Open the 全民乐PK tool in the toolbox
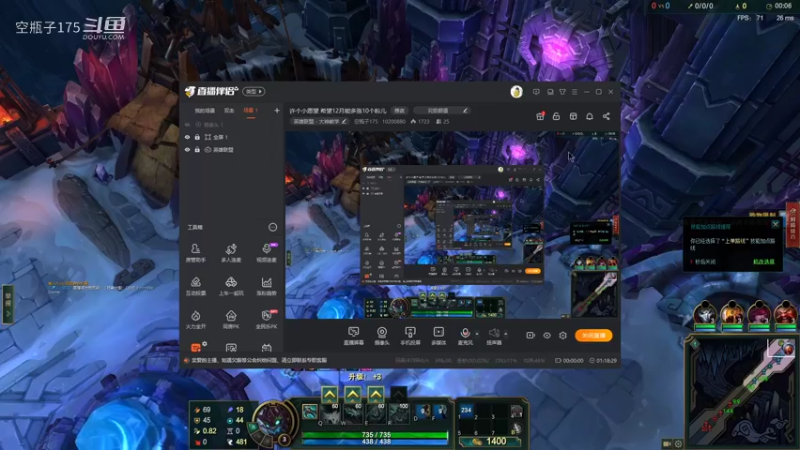The height and width of the screenshot is (450, 800). tap(266, 319)
